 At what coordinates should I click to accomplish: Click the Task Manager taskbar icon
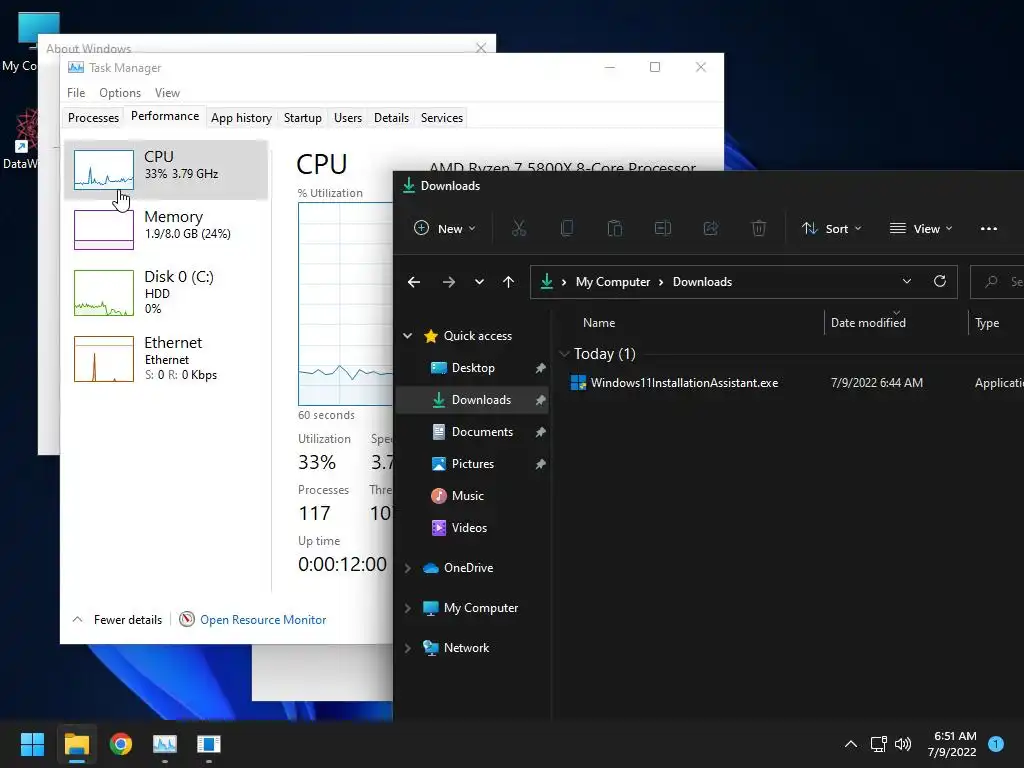point(165,744)
